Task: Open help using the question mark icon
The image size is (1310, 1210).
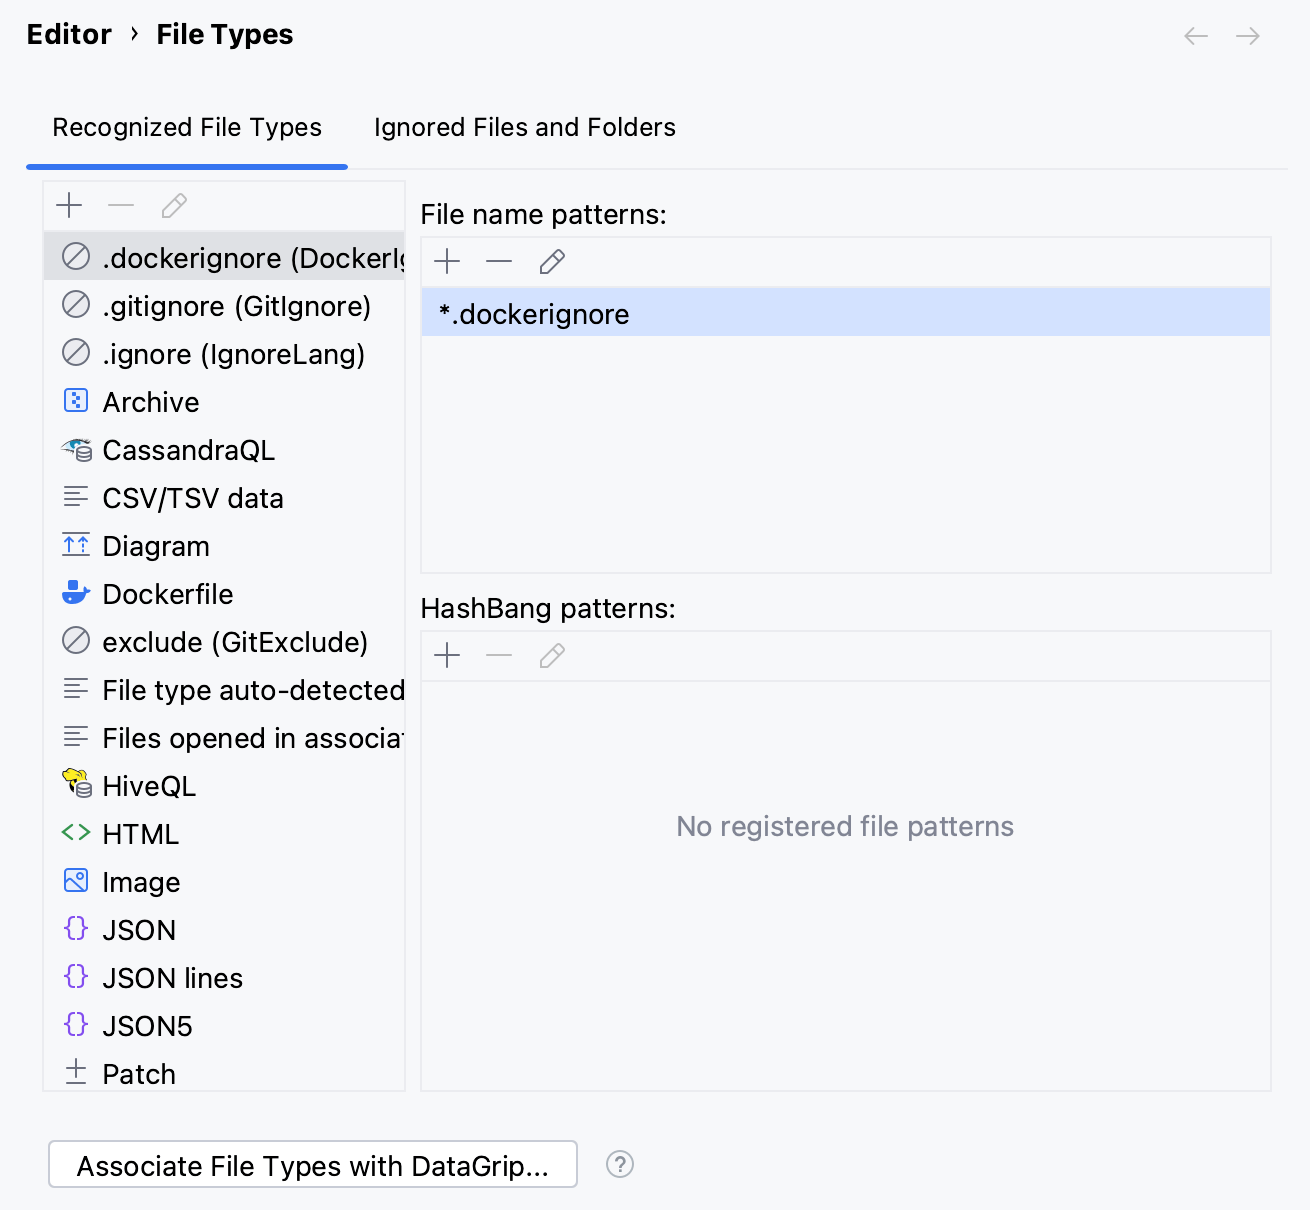Action: (619, 1164)
